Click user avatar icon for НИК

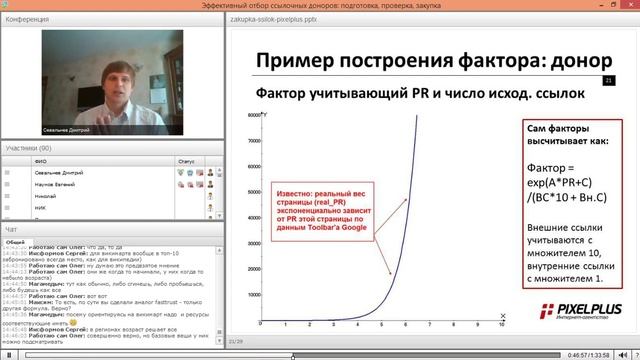tap(210, 208)
